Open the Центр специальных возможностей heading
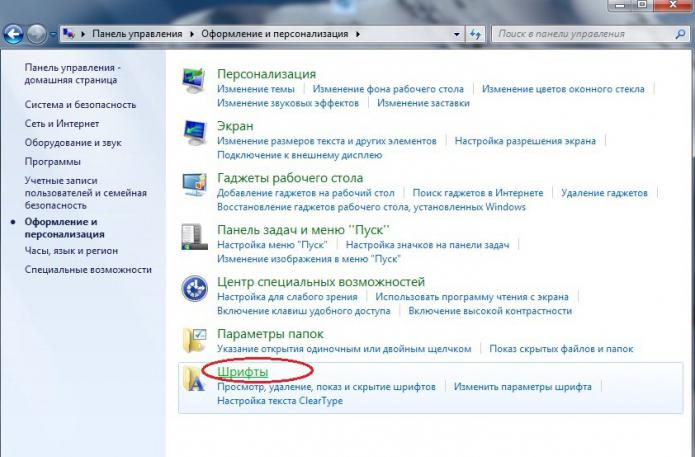This screenshot has width=695, height=457. [x=321, y=282]
